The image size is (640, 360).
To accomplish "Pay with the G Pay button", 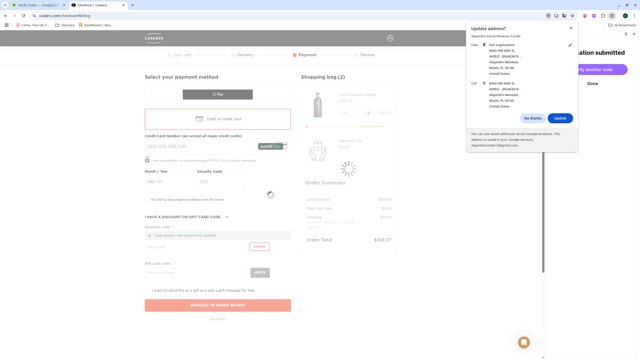I will [x=218, y=94].
